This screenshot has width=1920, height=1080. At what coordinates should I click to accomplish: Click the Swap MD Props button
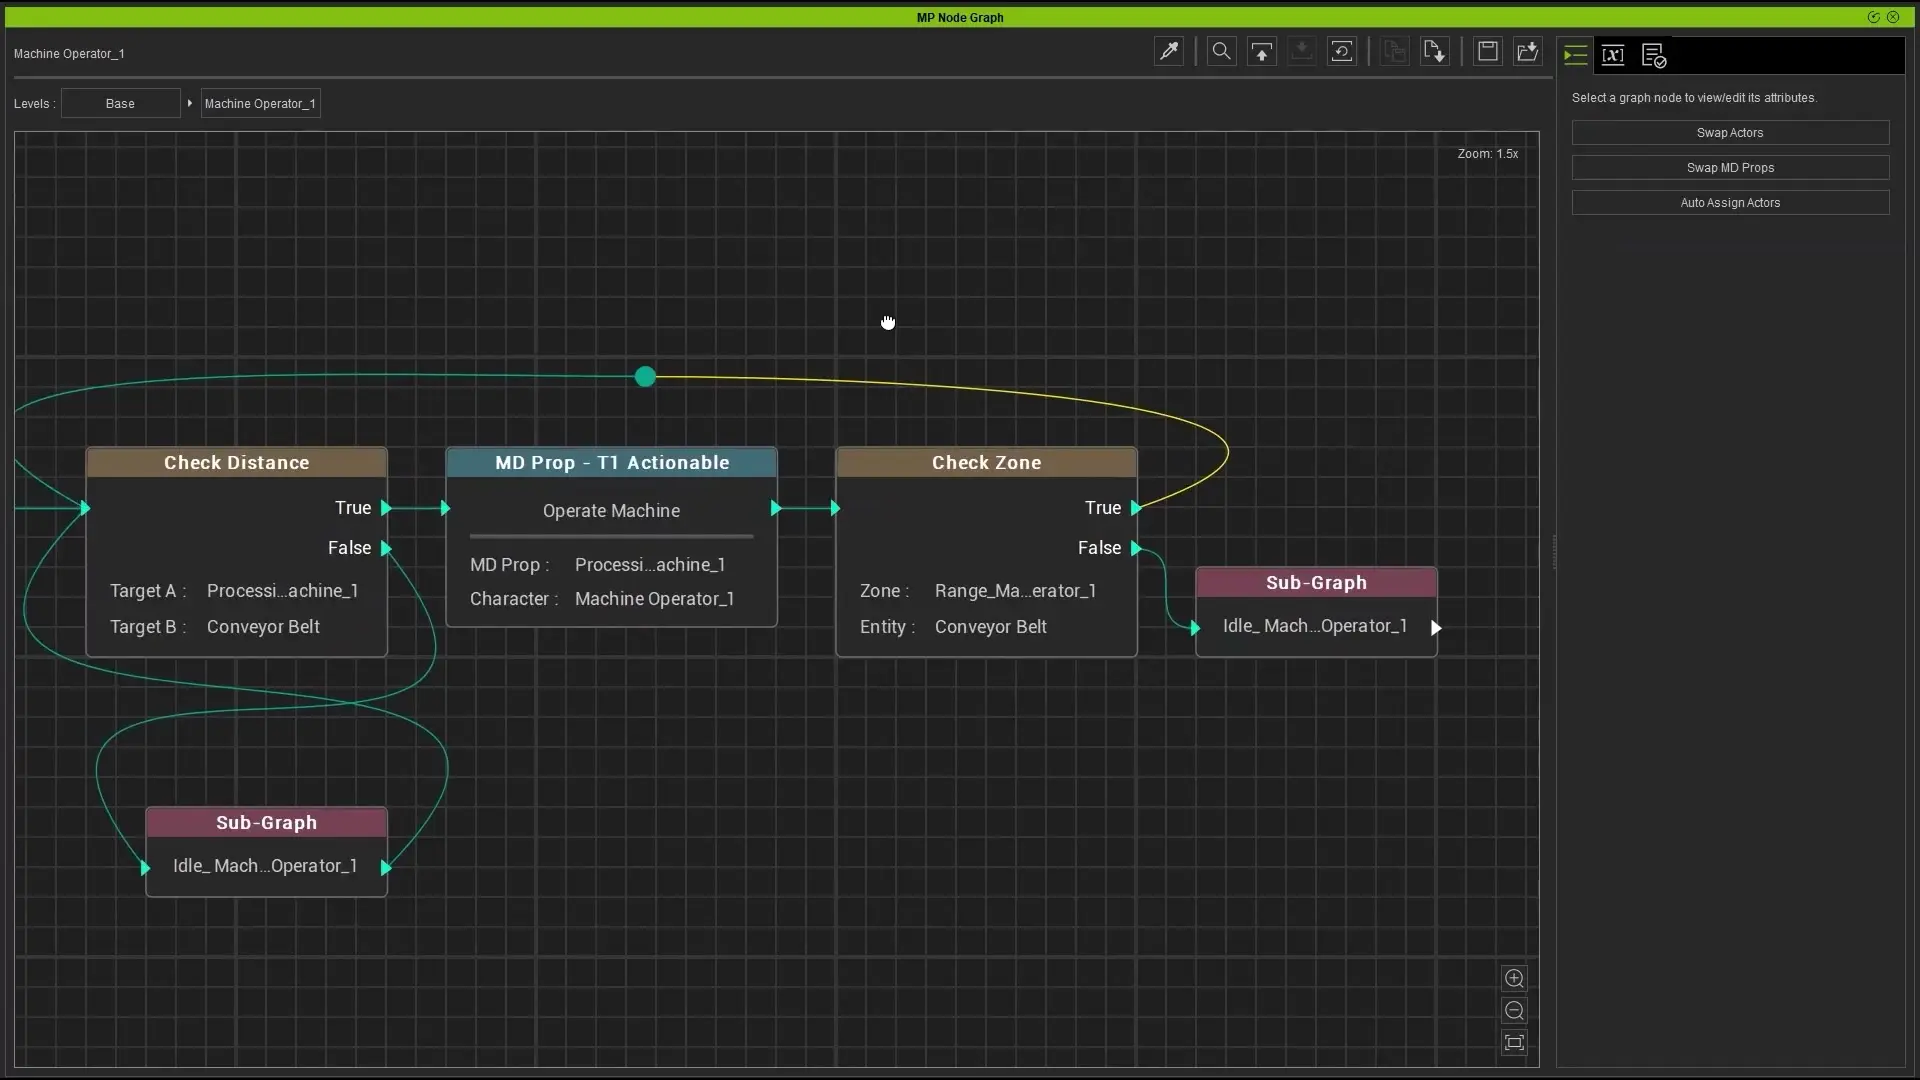[x=1730, y=167]
